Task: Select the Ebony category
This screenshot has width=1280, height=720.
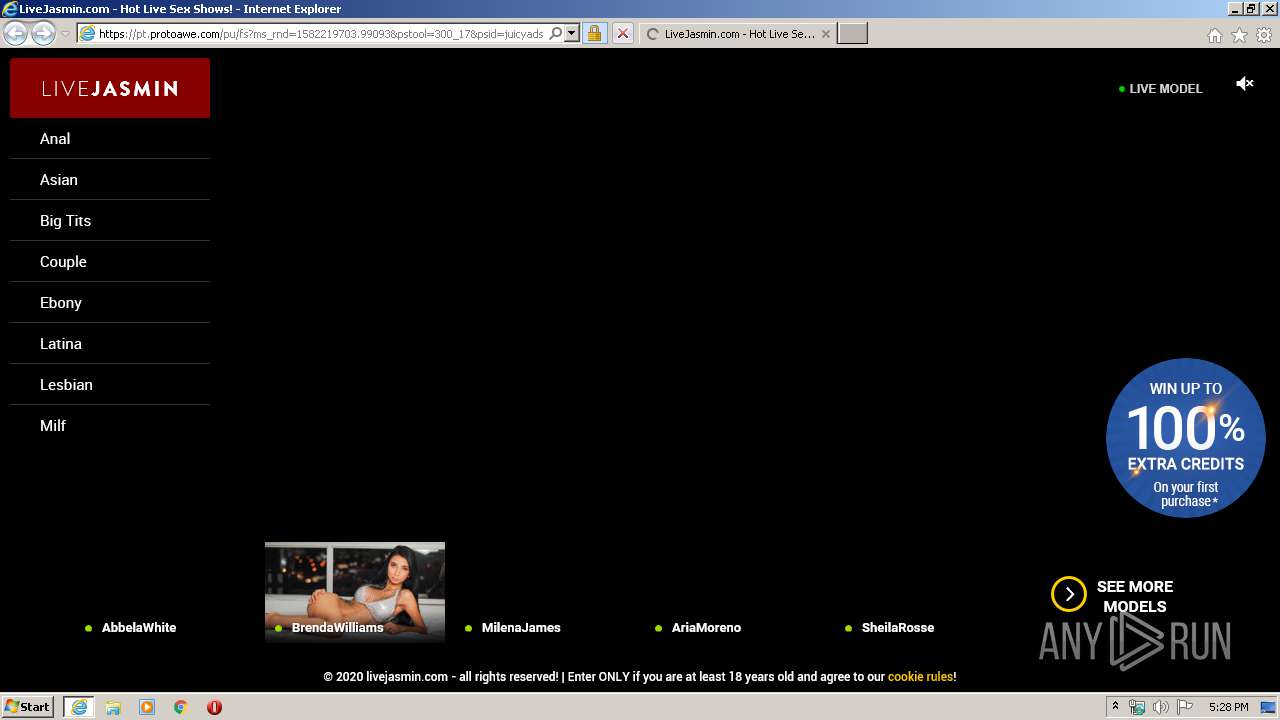Action: 110,303
